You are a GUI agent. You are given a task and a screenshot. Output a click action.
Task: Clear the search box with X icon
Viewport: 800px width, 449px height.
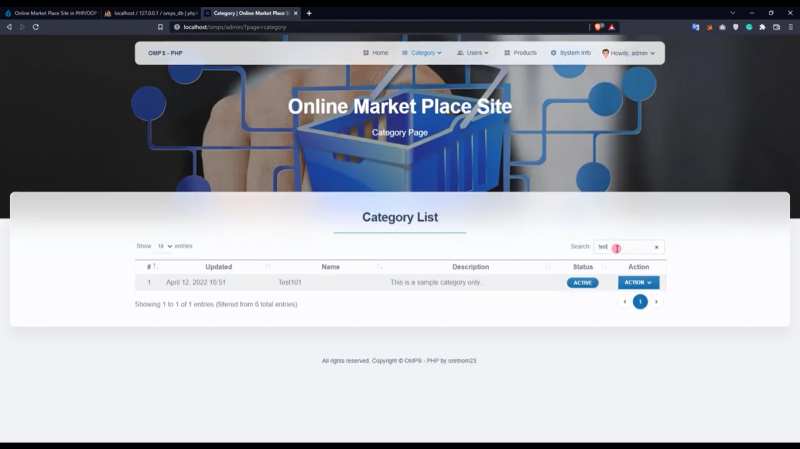point(656,247)
